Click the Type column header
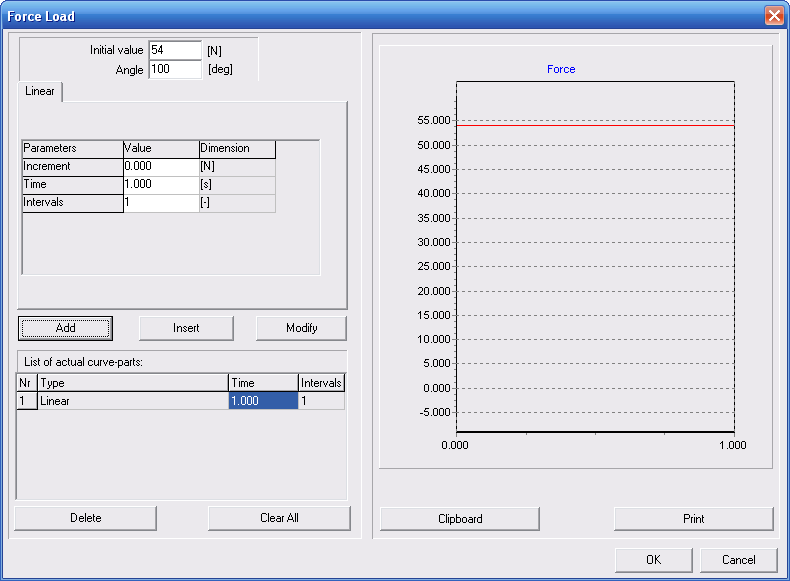Viewport: 790px width, 581px height. 133,383
